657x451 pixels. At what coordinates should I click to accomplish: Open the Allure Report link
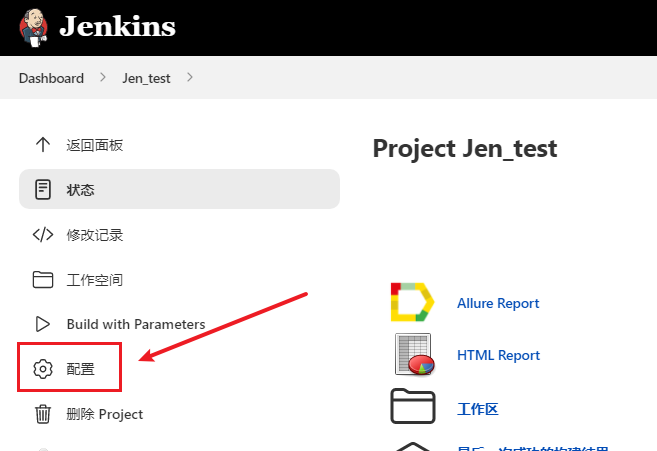[x=498, y=303]
